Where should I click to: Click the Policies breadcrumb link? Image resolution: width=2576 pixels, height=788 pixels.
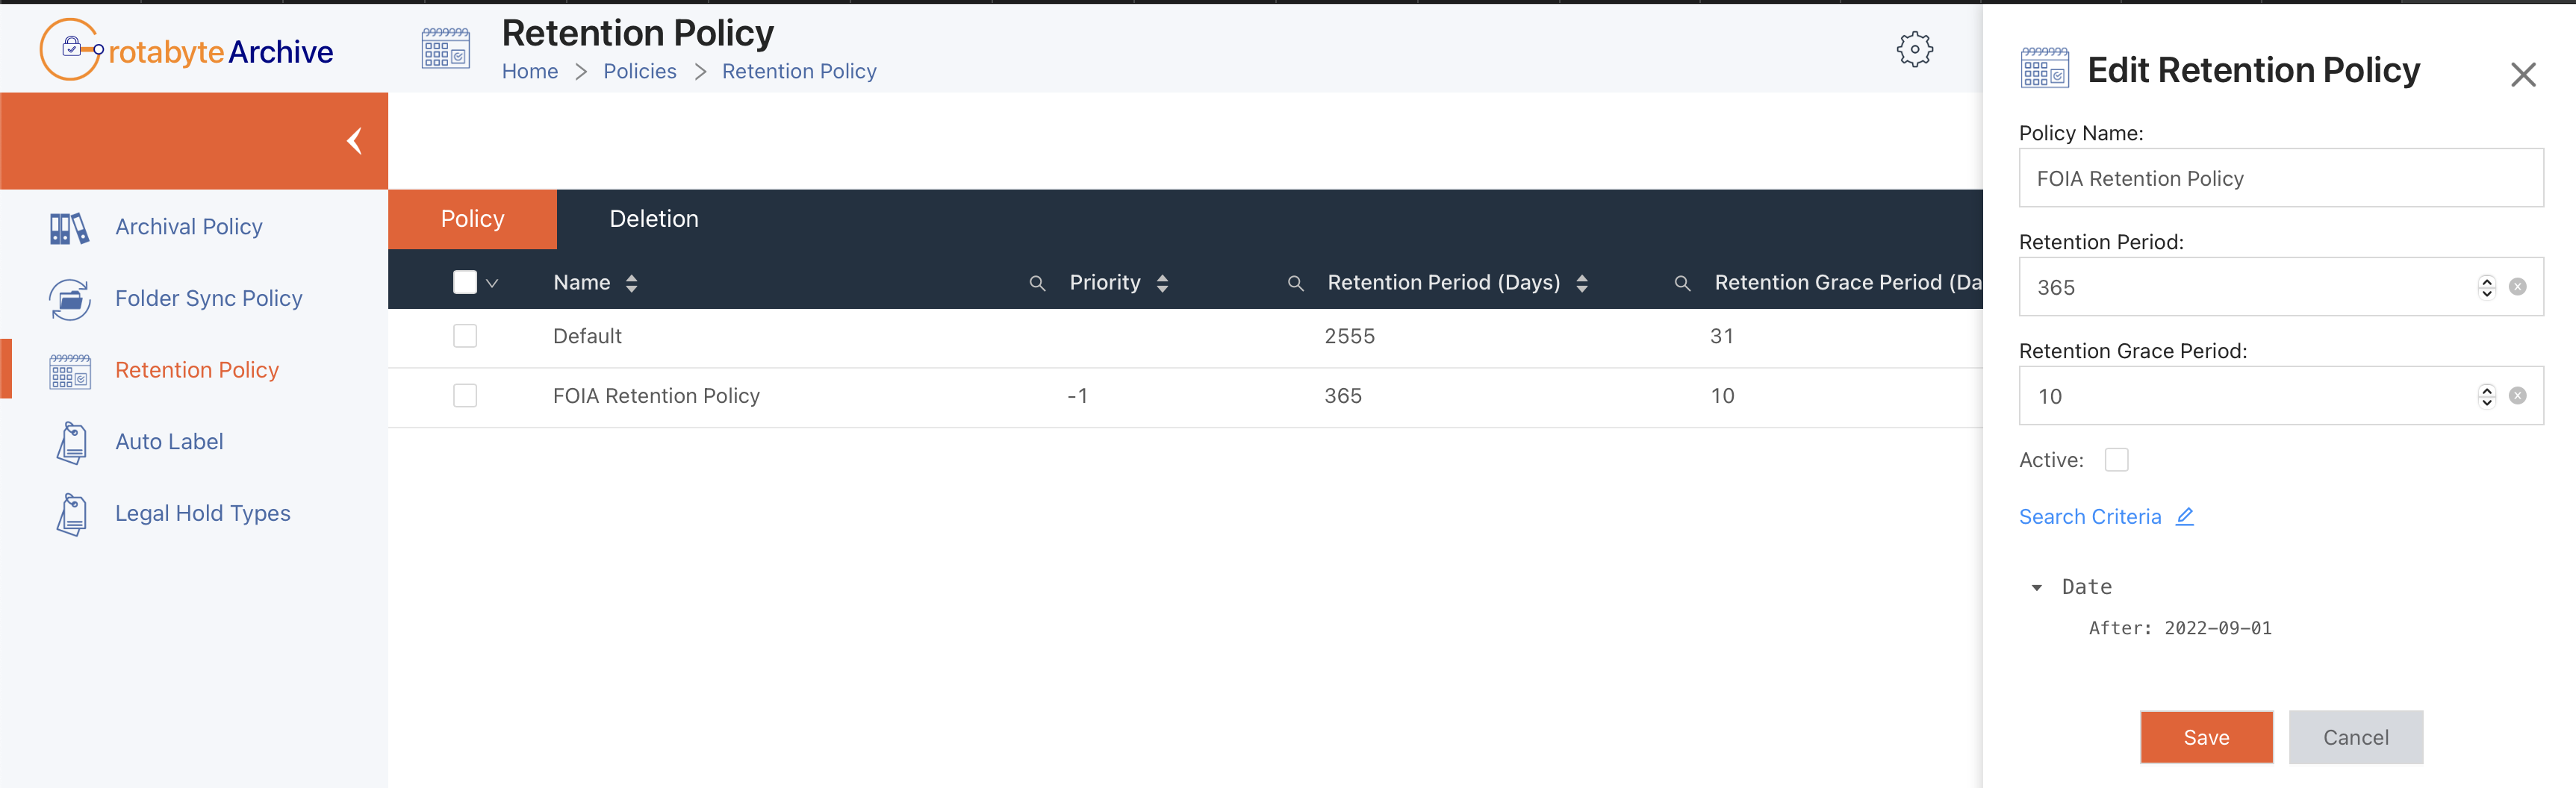coord(639,72)
